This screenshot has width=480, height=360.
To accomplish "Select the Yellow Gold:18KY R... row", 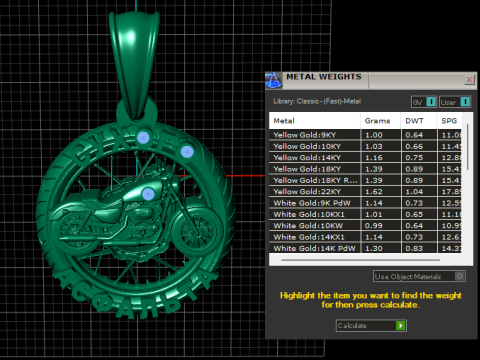I will pos(365,180).
